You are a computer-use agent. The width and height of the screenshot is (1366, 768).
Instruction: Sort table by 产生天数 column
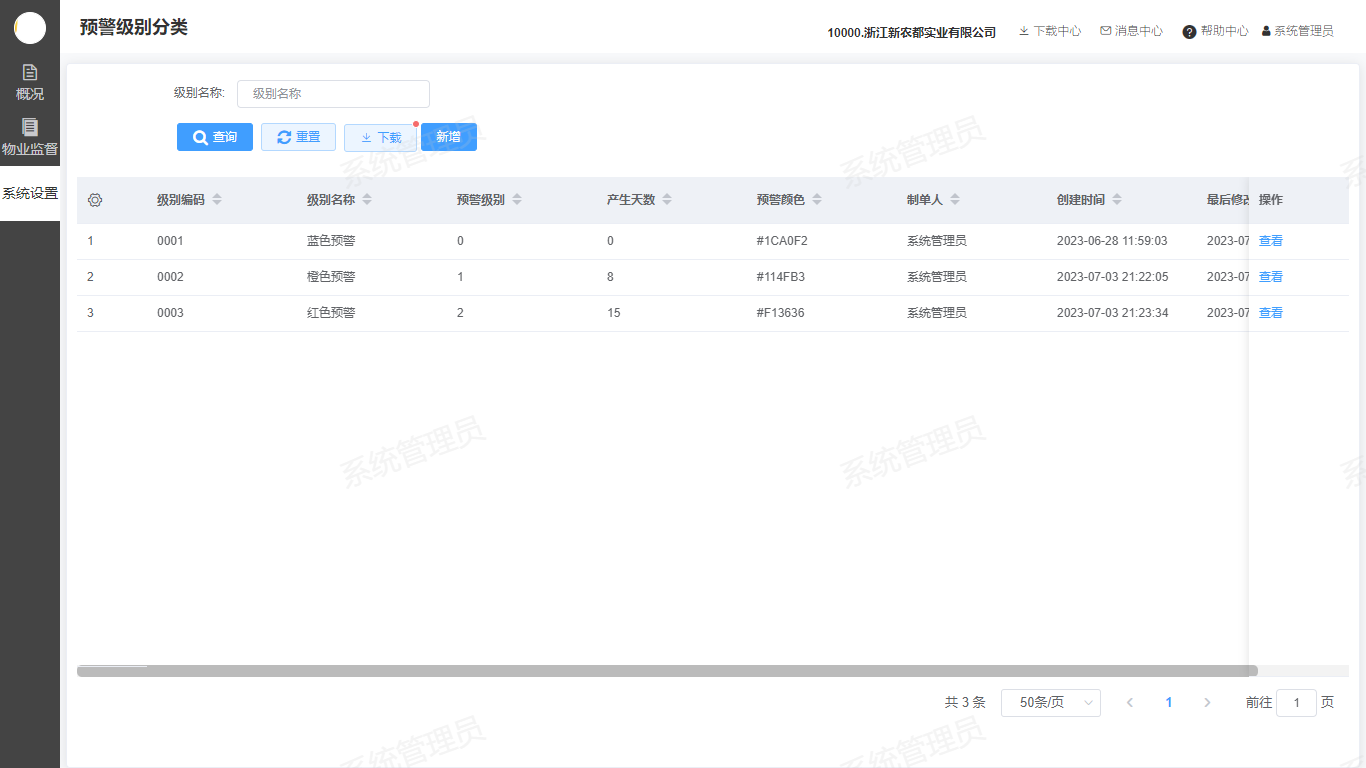tap(667, 200)
